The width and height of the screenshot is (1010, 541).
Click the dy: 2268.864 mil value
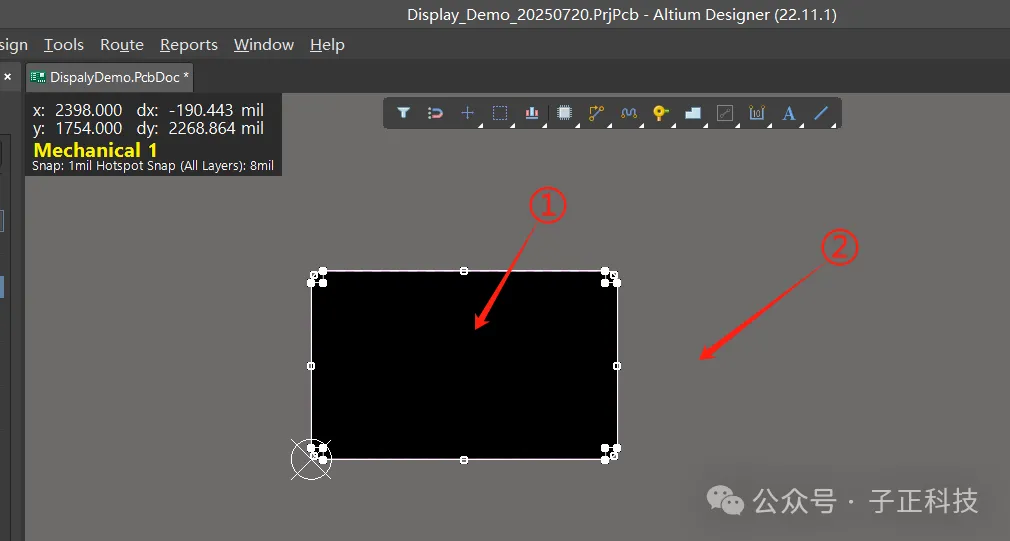[200, 128]
